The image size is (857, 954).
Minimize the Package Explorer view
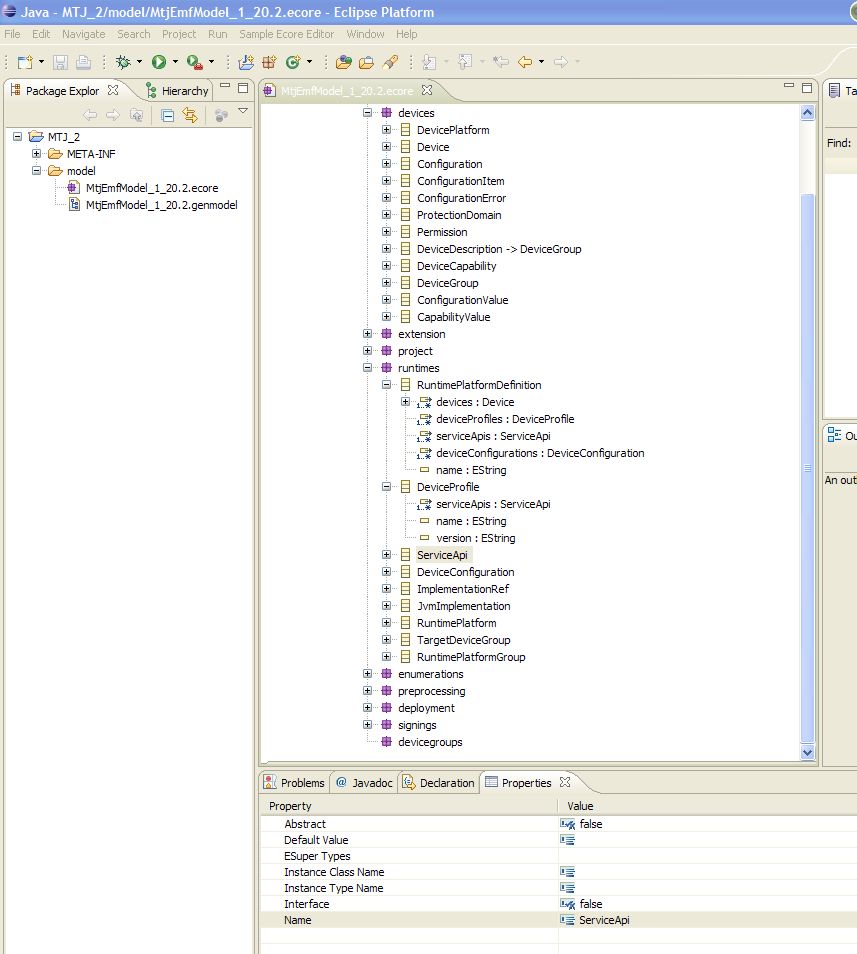pyautogui.click(x=224, y=86)
